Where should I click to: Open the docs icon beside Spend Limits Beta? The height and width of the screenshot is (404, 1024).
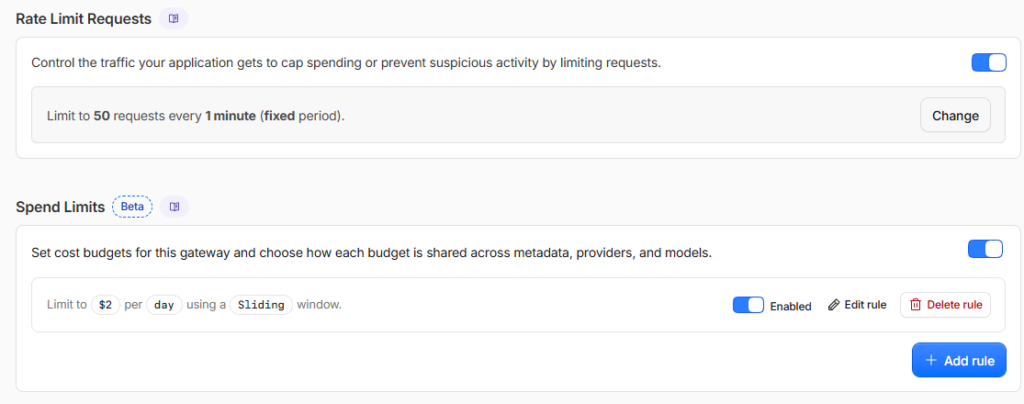coord(174,207)
